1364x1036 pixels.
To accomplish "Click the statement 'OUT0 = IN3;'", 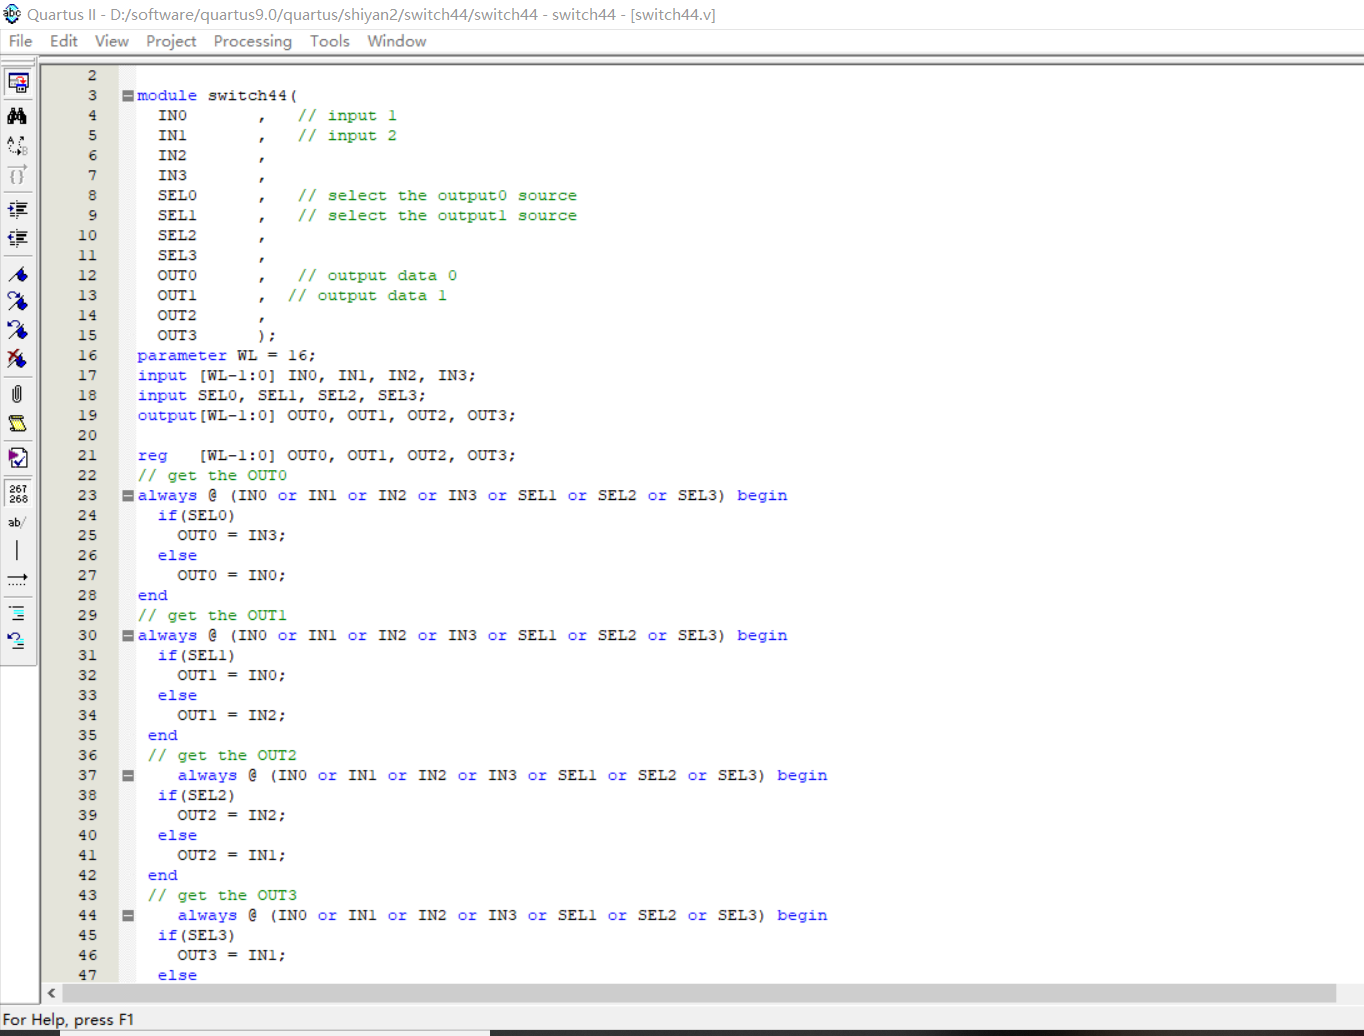I will point(231,535).
